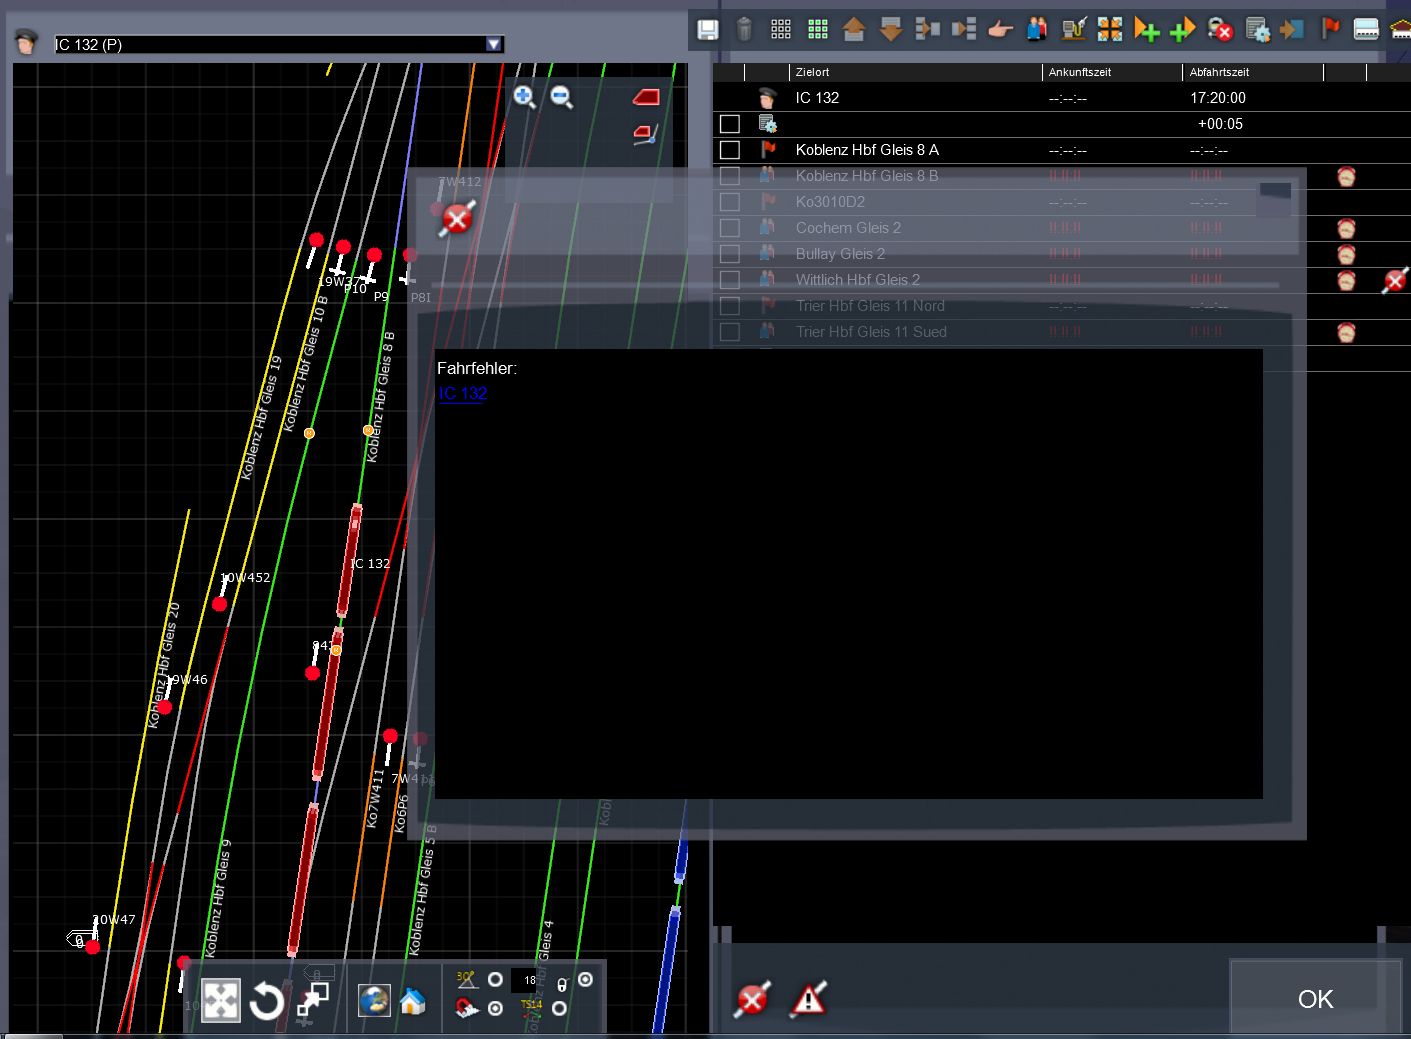Tick the checkbox for Koblenz Hbf Gleis 8 A
This screenshot has width=1411, height=1039.
point(730,150)
